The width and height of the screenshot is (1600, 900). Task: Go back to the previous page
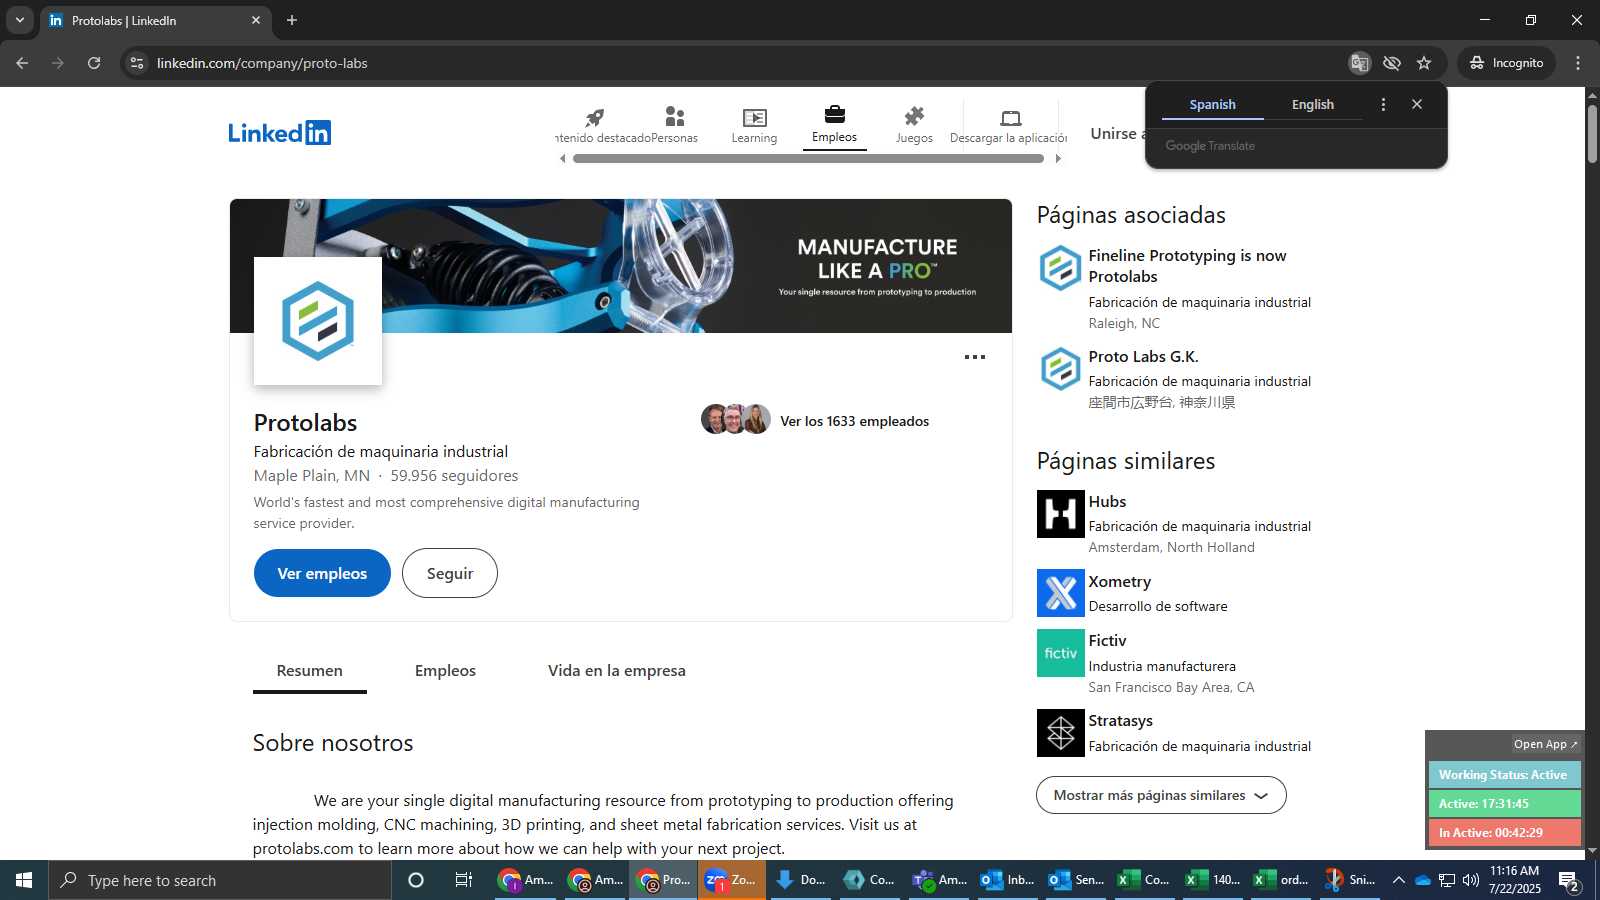click(x=22, y=63)
